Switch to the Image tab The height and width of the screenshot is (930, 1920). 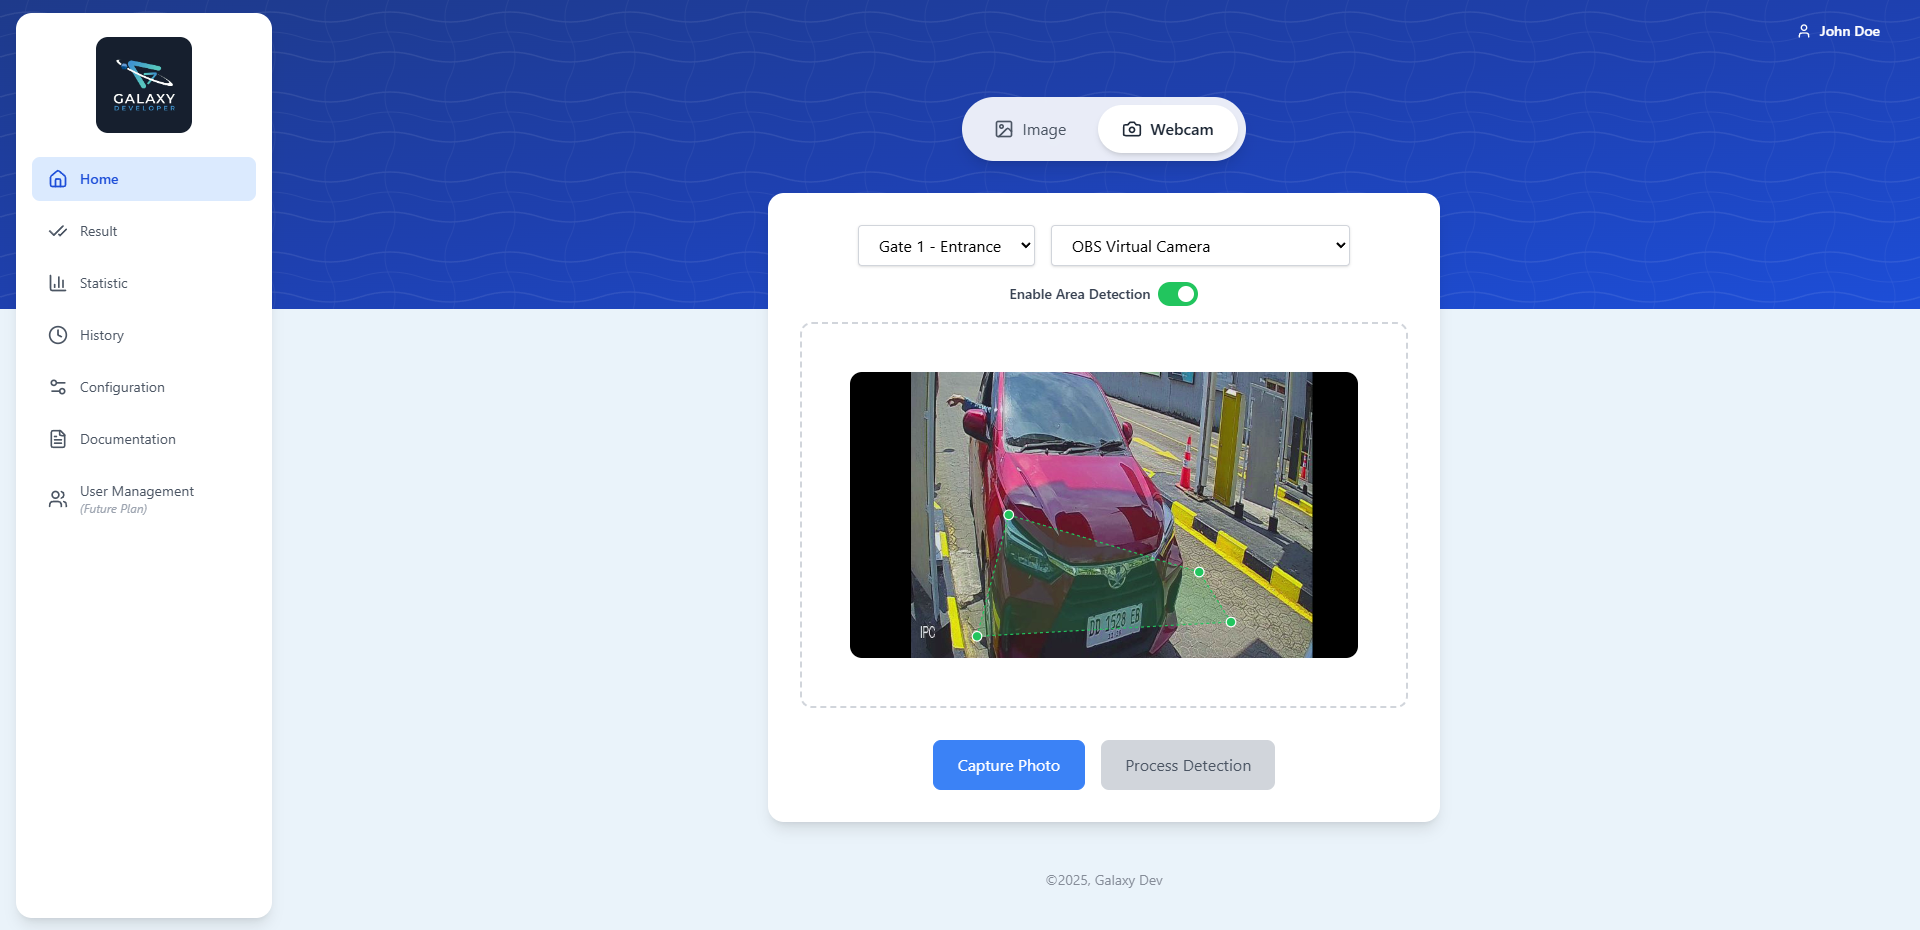1031,130
